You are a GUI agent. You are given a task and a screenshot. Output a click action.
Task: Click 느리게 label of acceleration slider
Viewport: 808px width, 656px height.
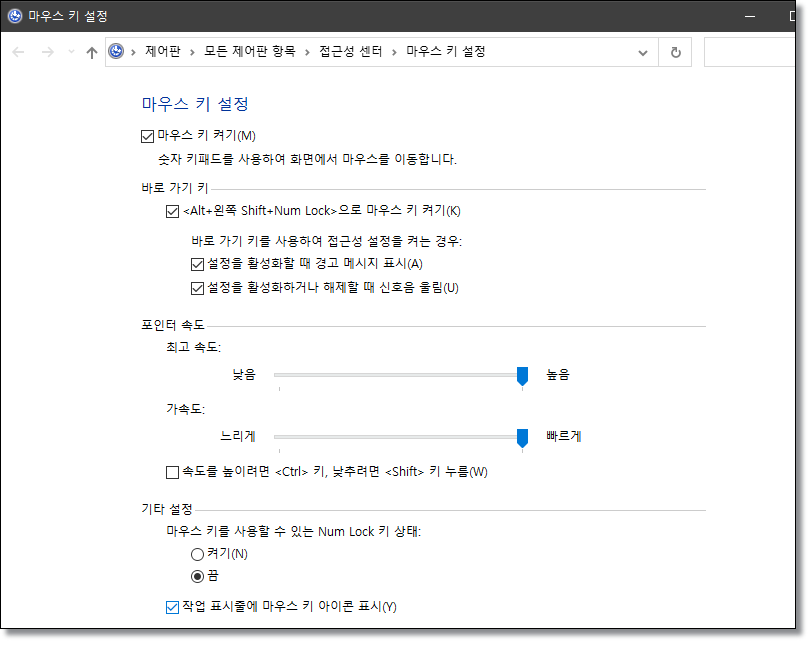click(238, 436)
